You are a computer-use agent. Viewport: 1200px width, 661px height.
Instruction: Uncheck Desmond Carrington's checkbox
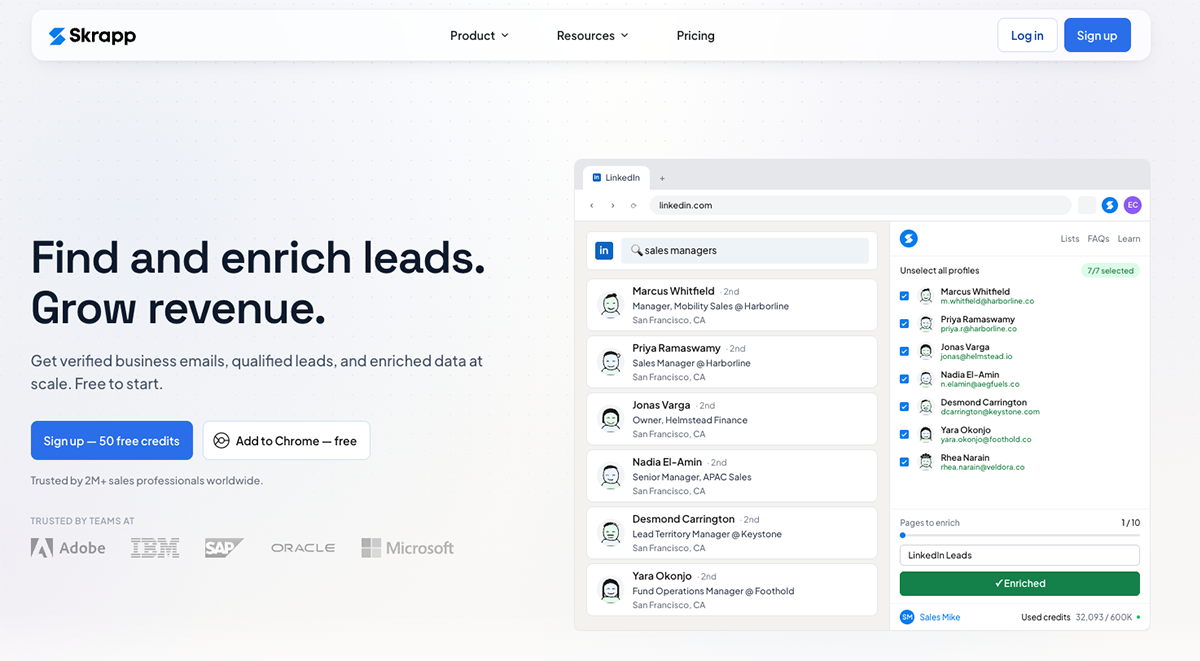(x=904, y=407)
